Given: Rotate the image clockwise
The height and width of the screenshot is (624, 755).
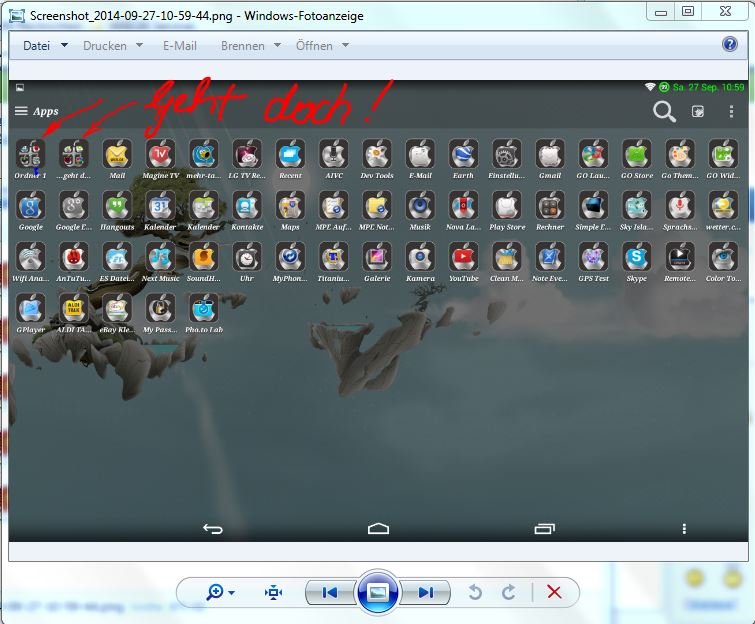Looking at the screenshot, I should click(508, 592).
